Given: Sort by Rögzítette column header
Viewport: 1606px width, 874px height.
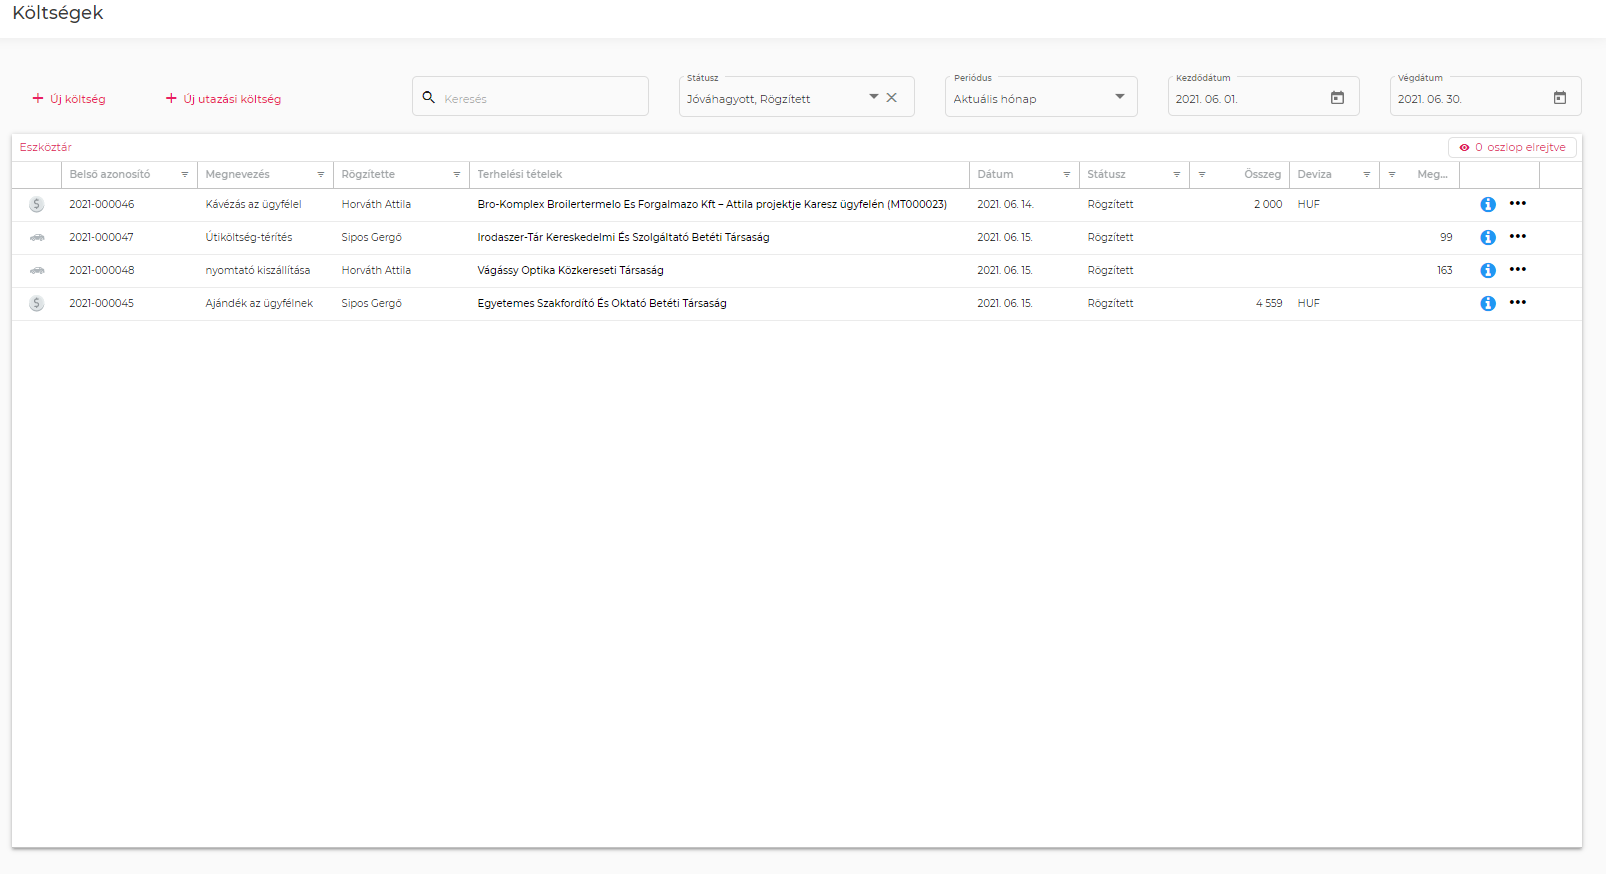Looking at the screenshot, I should coord(368,174).
